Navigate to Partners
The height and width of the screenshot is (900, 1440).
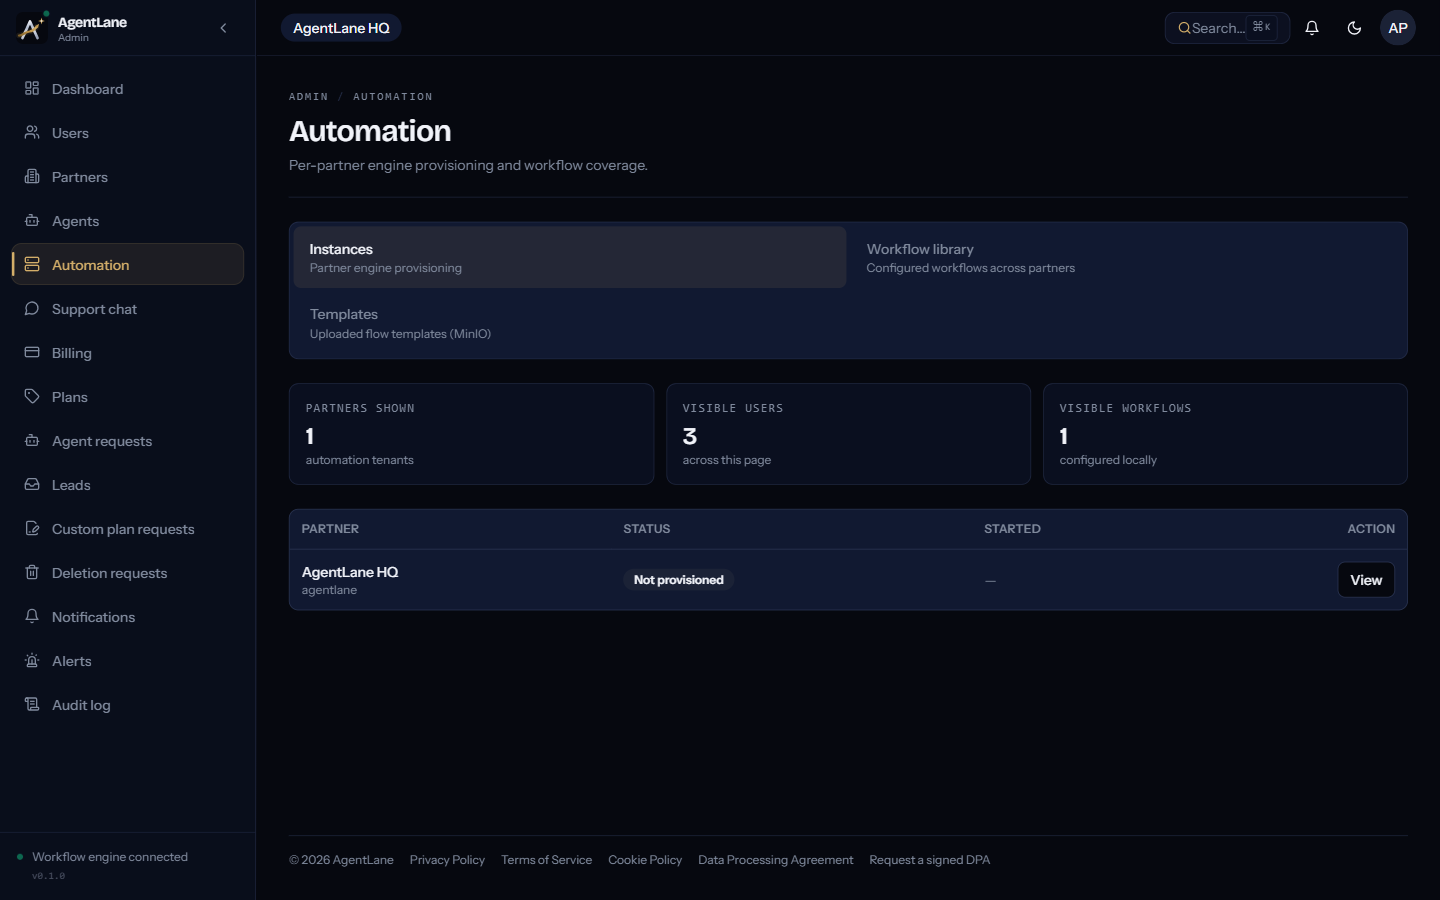(128, 177)
